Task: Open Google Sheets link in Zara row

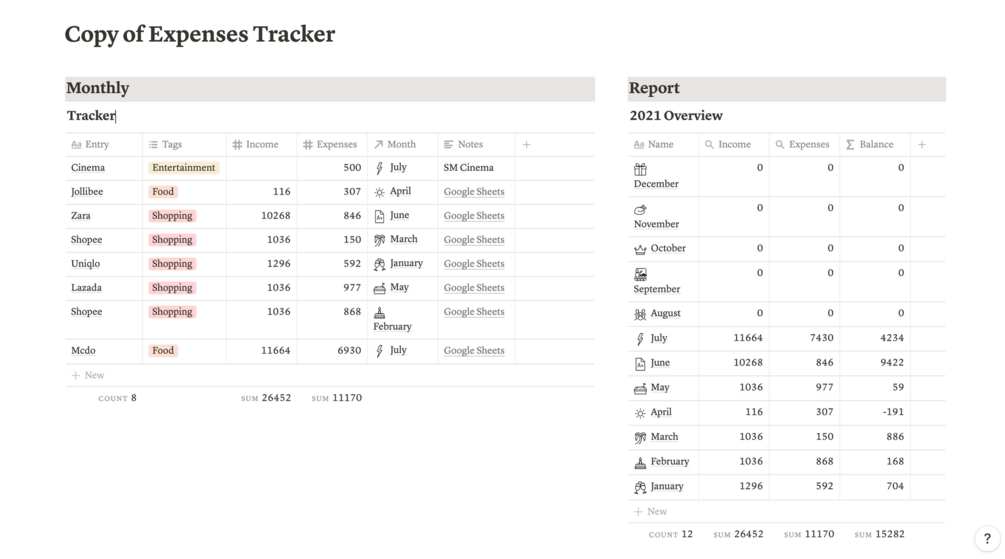Action: [474, 216]
